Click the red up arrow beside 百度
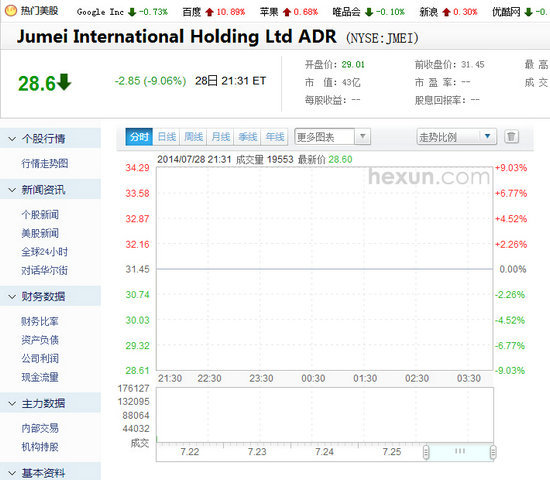The image size is (550, 480). [x=209, y=12]
